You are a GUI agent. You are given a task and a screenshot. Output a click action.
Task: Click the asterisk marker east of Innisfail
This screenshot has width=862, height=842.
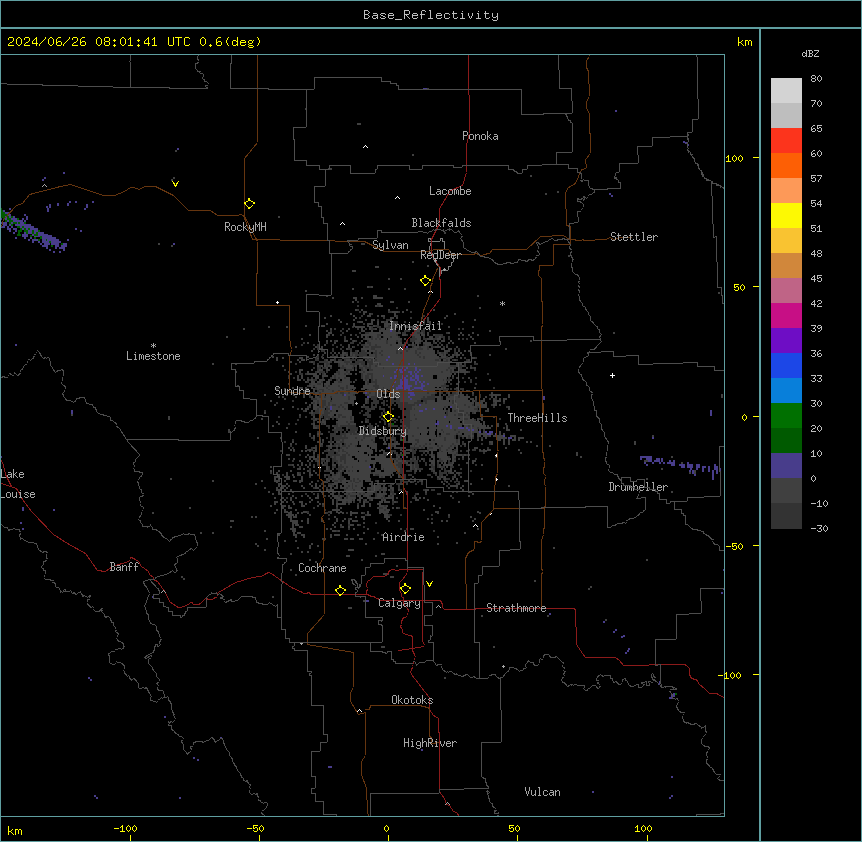(502, 303)
